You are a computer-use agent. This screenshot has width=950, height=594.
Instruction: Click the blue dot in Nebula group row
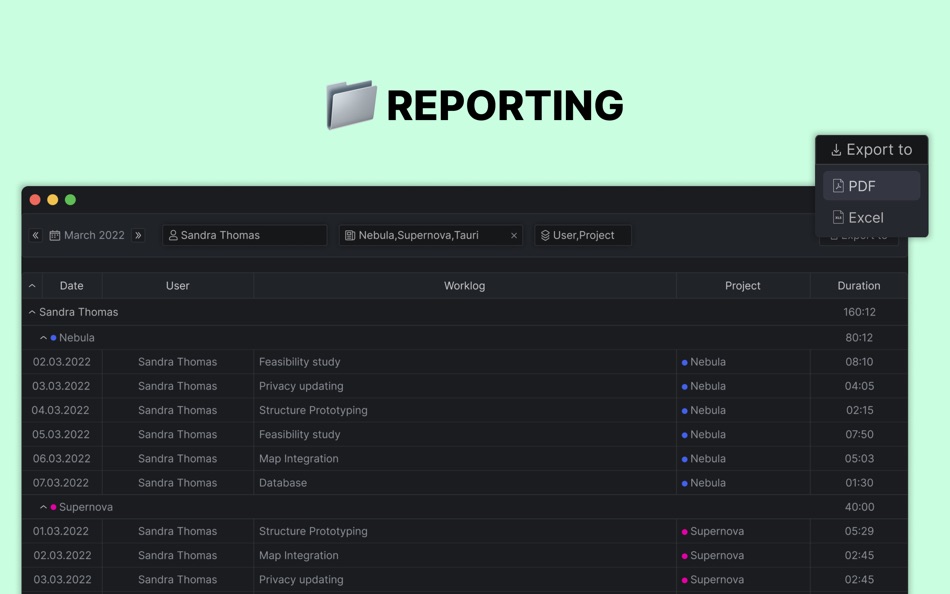coord(53,338)
